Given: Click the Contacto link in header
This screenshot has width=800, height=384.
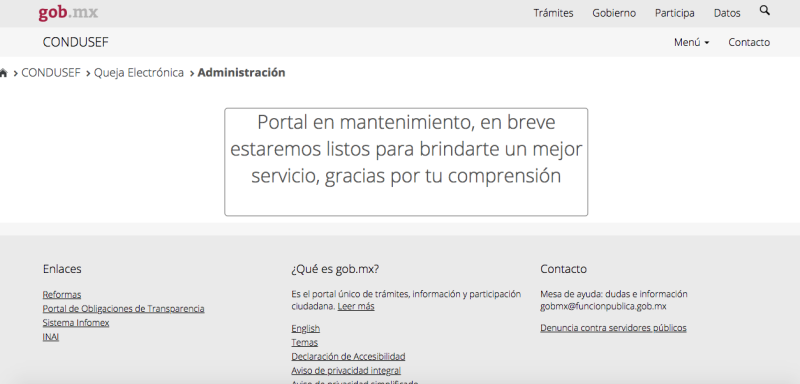Looking at the screenshot, I should tap(749, 42).
